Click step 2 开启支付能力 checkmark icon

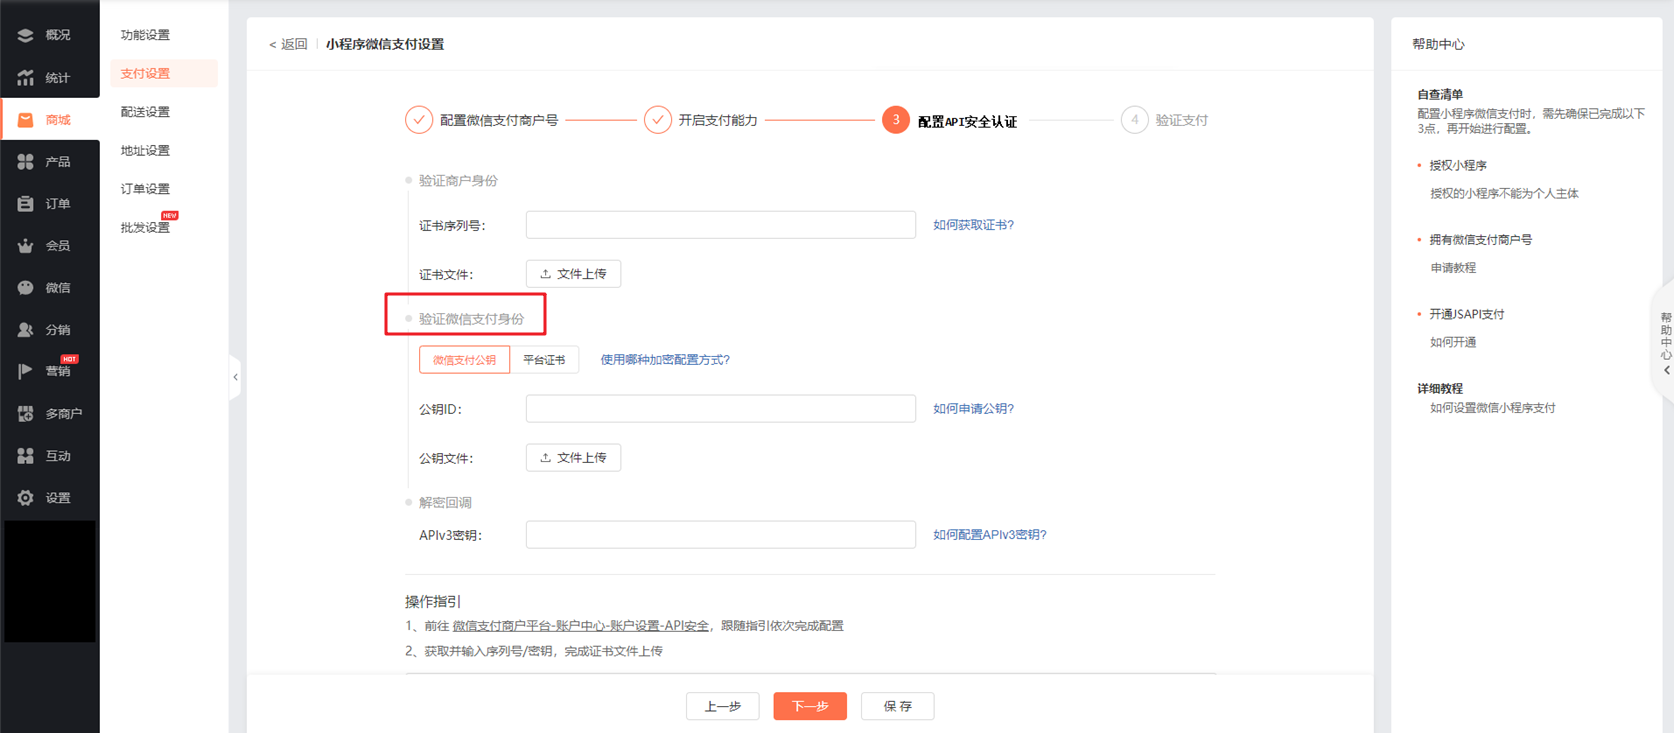coord(657,120)
